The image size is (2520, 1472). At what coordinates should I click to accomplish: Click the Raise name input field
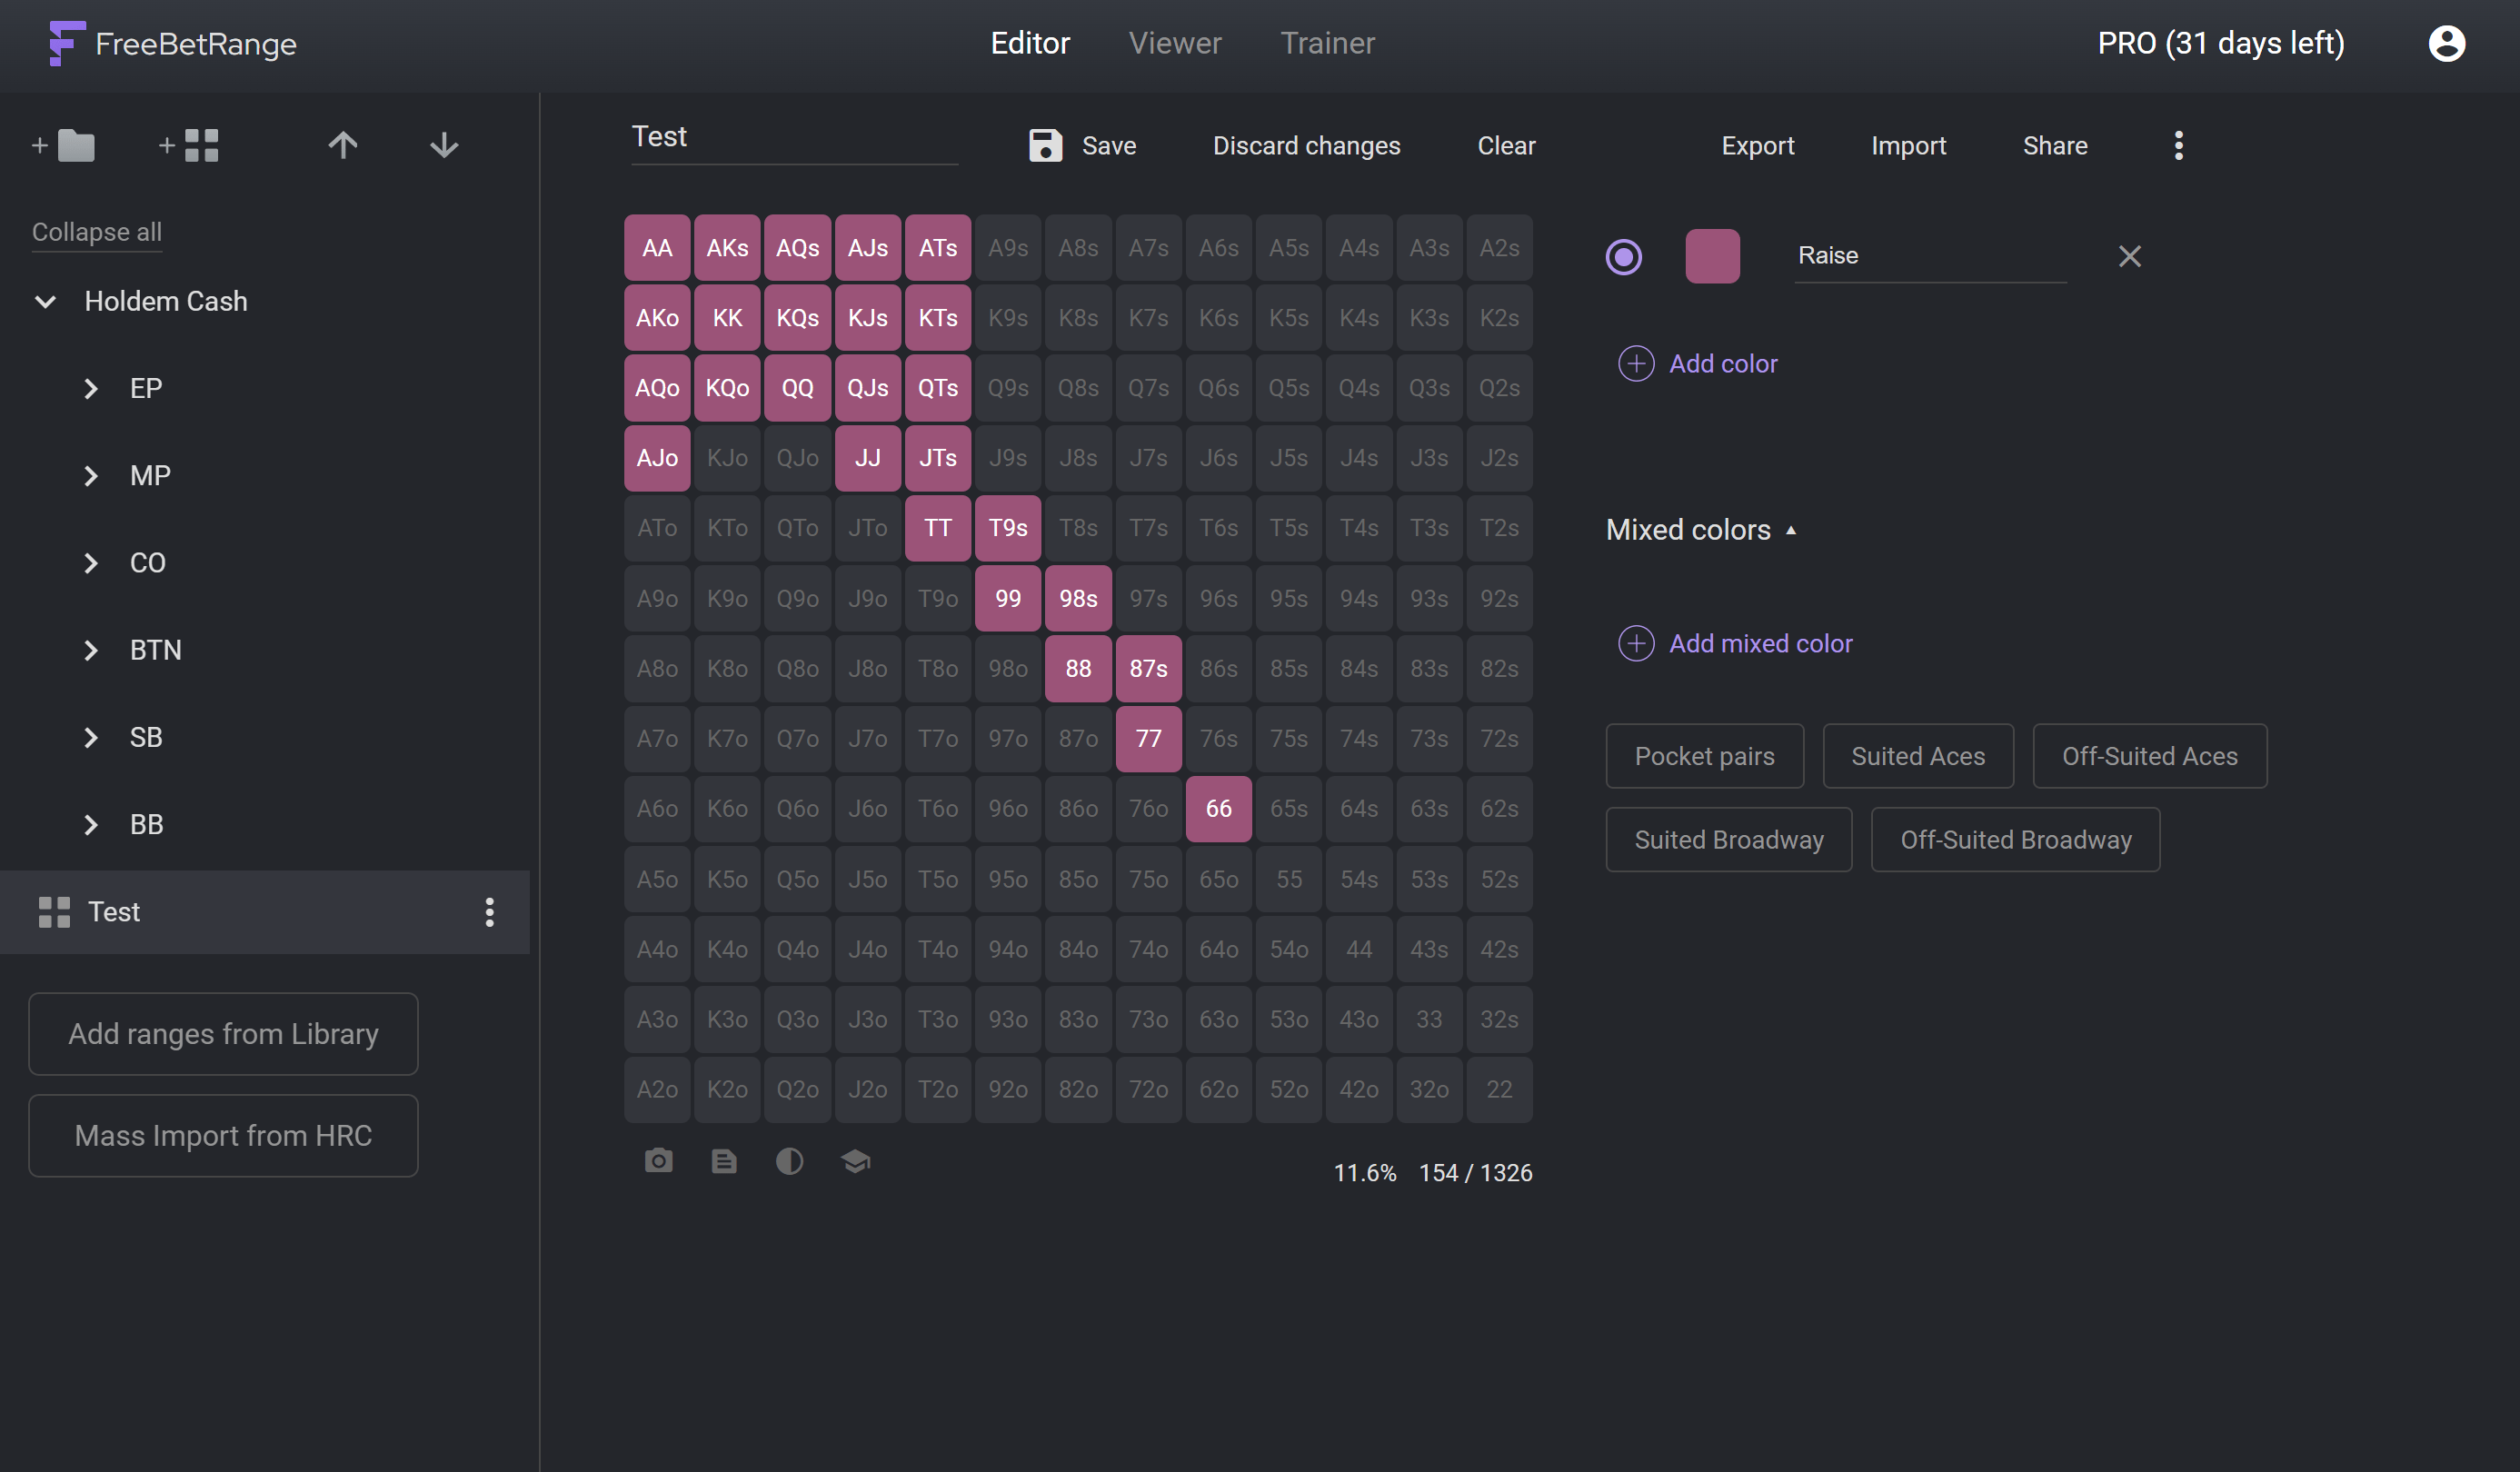(1929, 256)
